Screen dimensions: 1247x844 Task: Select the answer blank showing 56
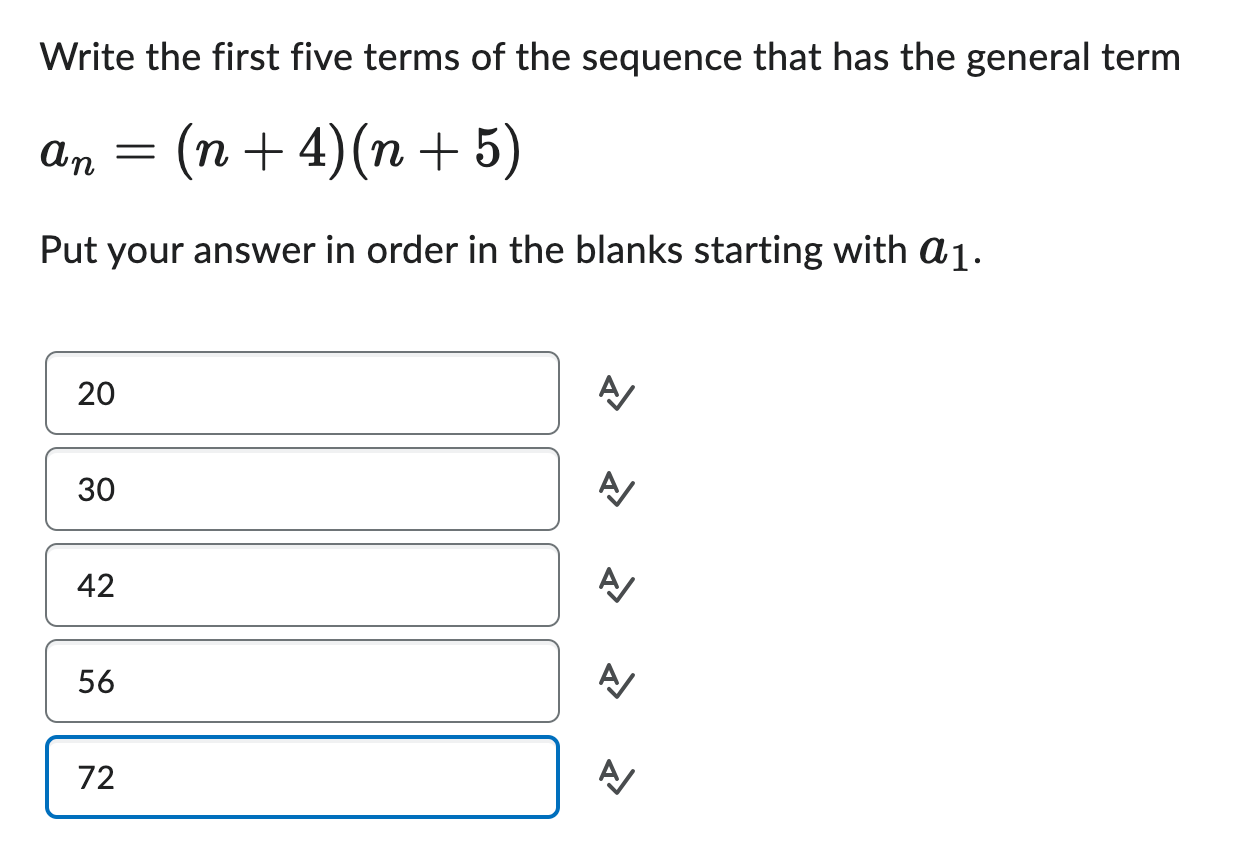click(x=300, y=681)
